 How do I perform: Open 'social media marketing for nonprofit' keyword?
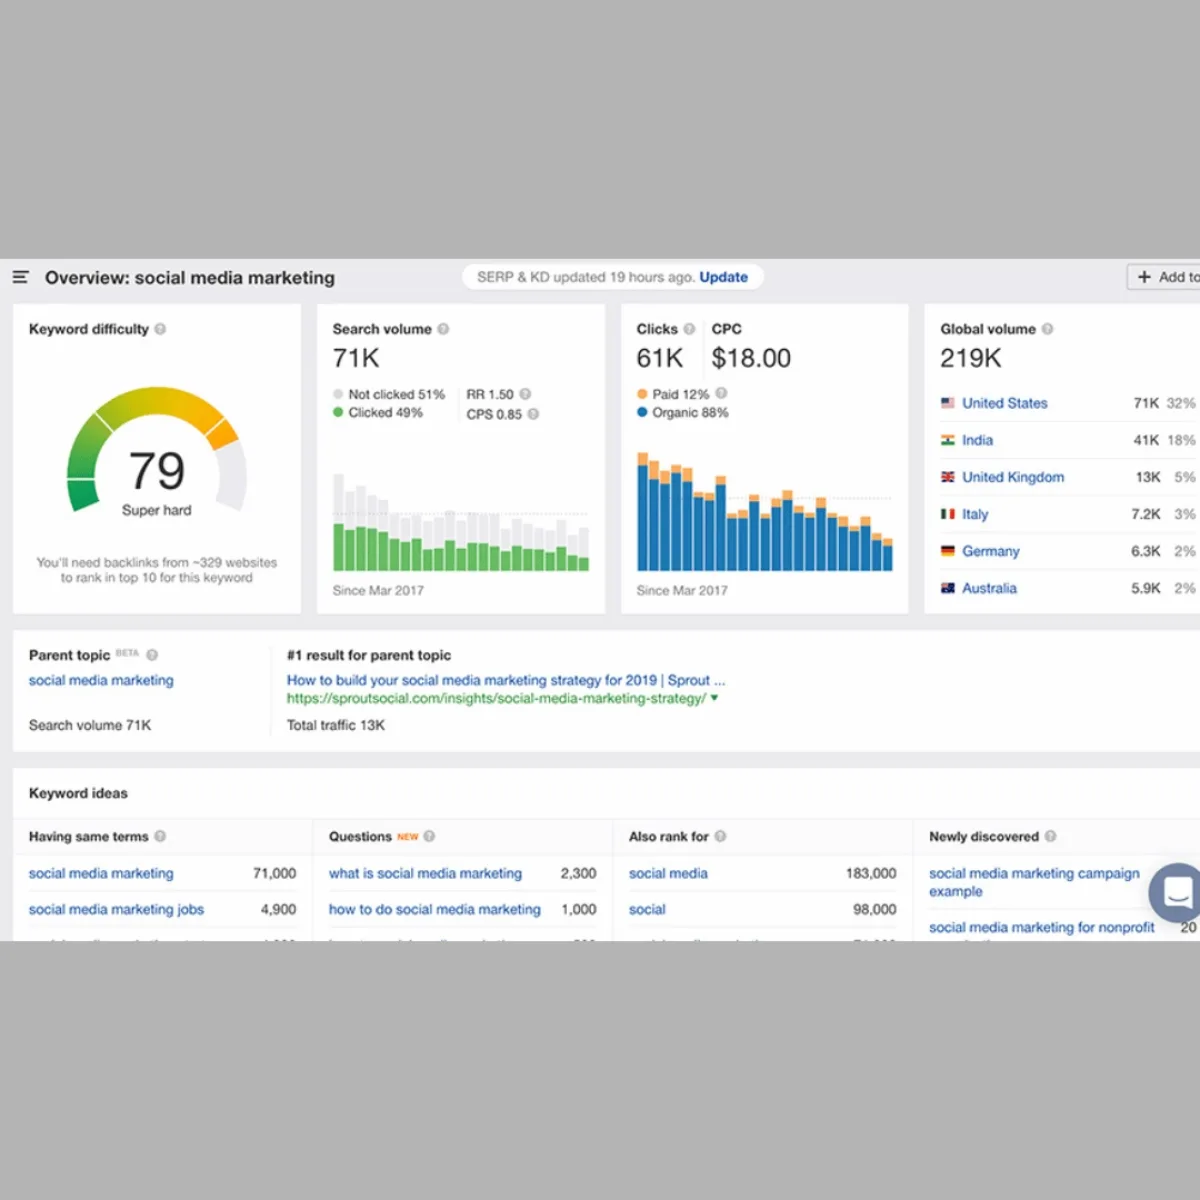(1042, 927)
